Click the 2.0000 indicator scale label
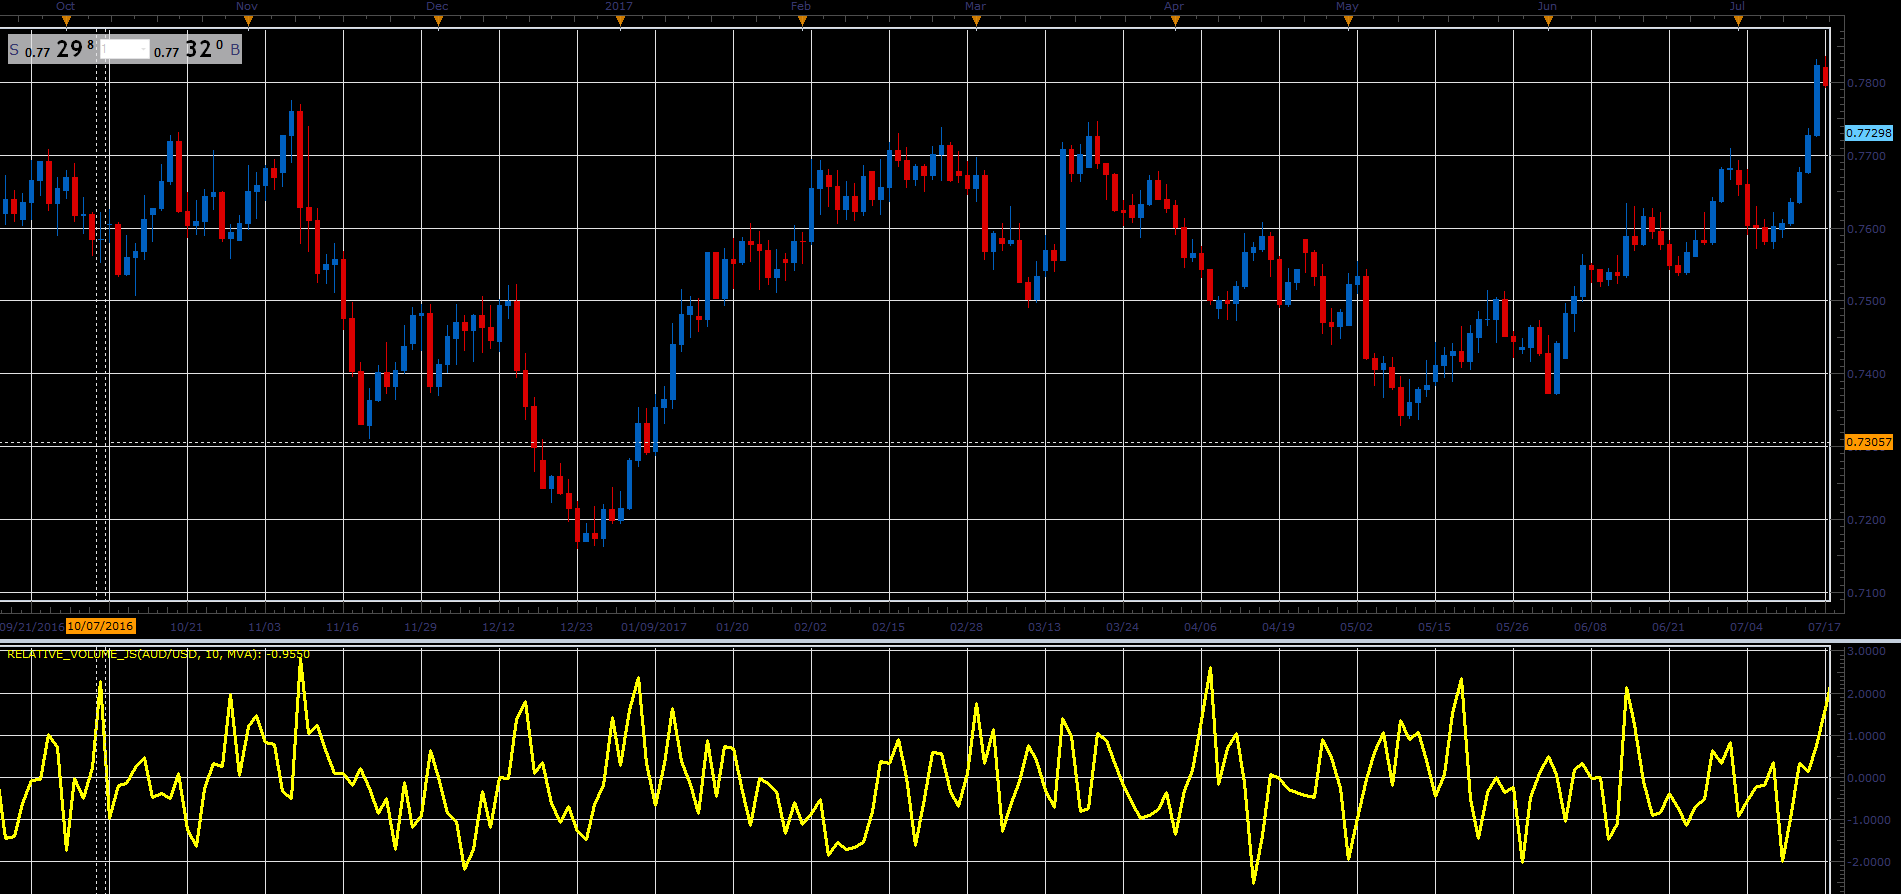The image size is (1901, 894). pos(1867,694)
